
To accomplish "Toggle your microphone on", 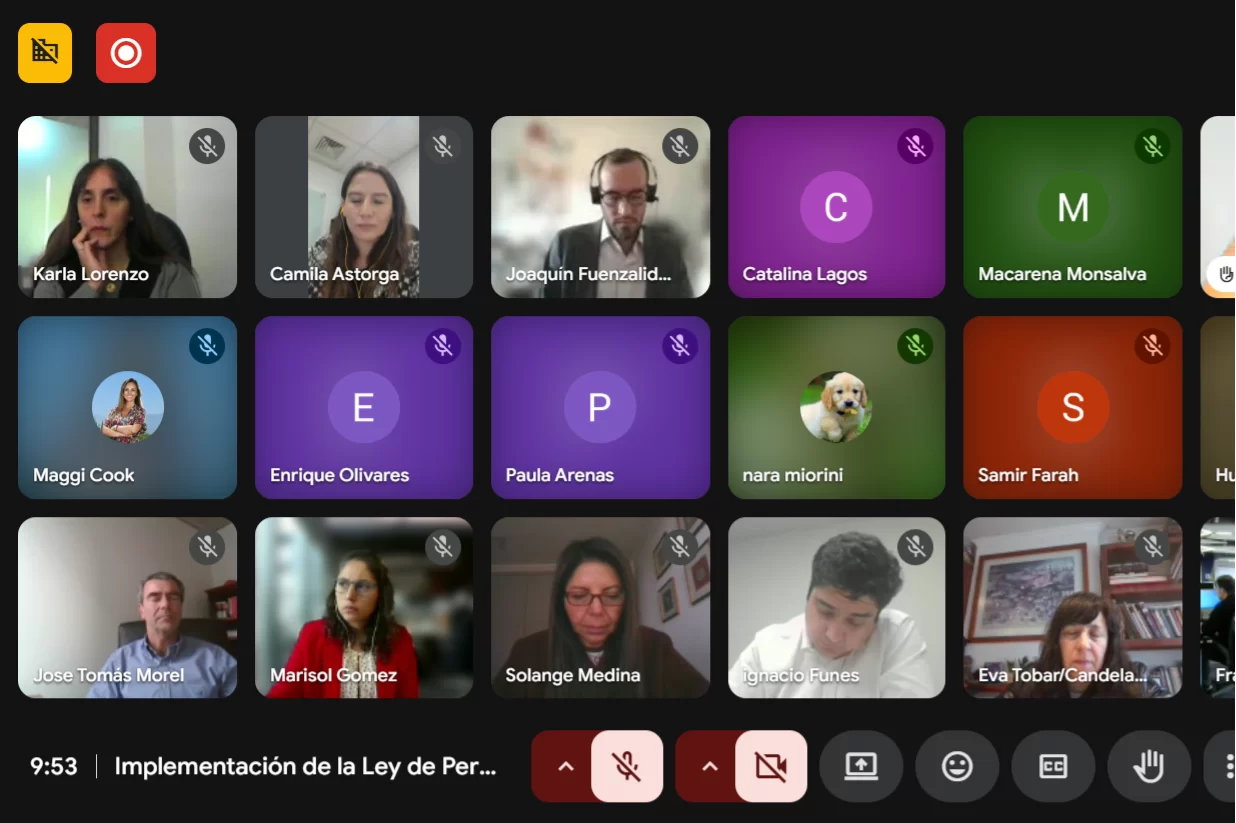I will (627, 766).
